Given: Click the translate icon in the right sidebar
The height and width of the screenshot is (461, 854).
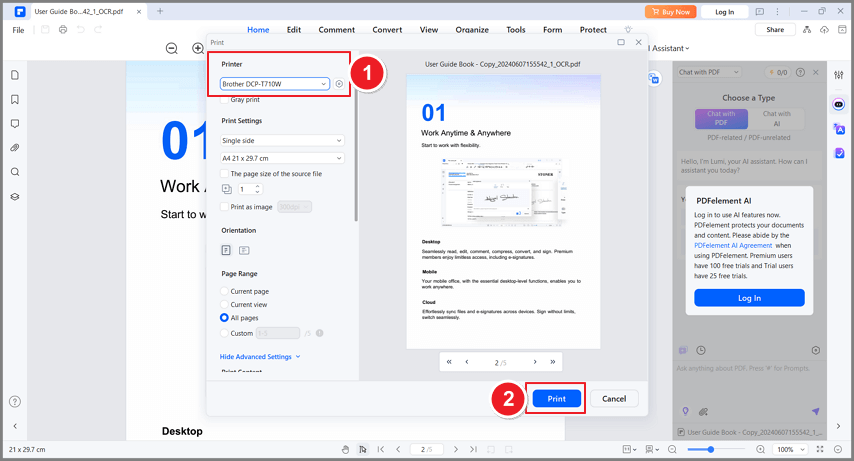Looking at the screenshot, I should (x=839, y=129).
